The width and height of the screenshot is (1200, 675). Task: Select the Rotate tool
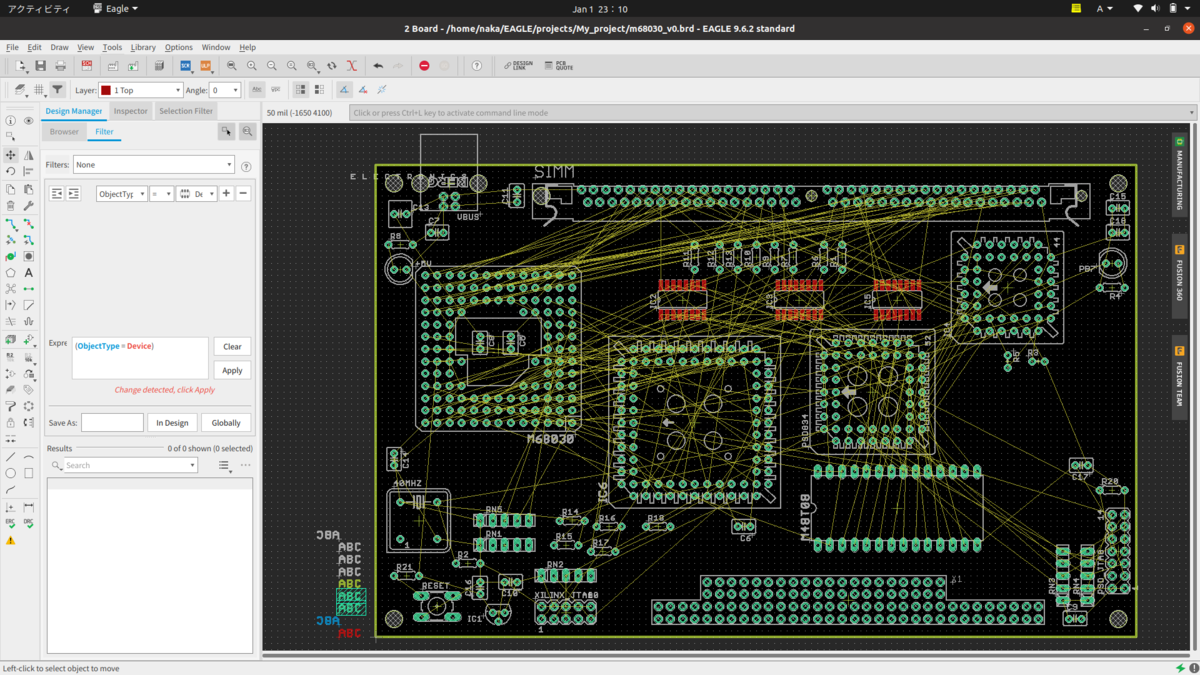[10, 172]
